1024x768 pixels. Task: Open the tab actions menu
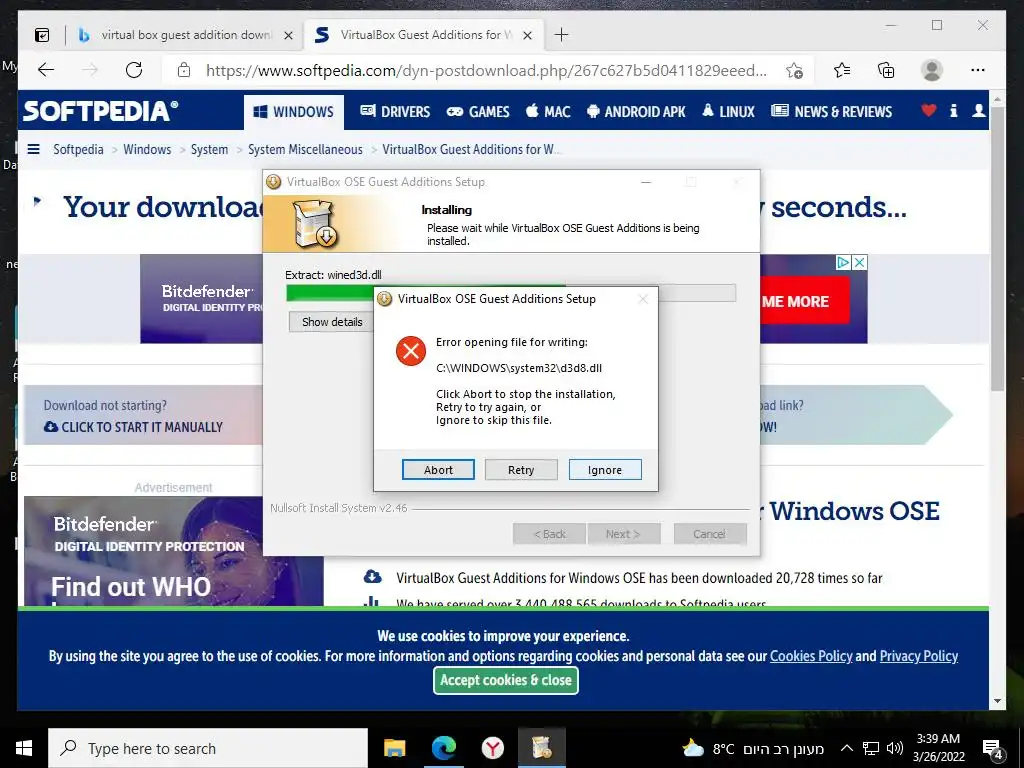[42, 35]
